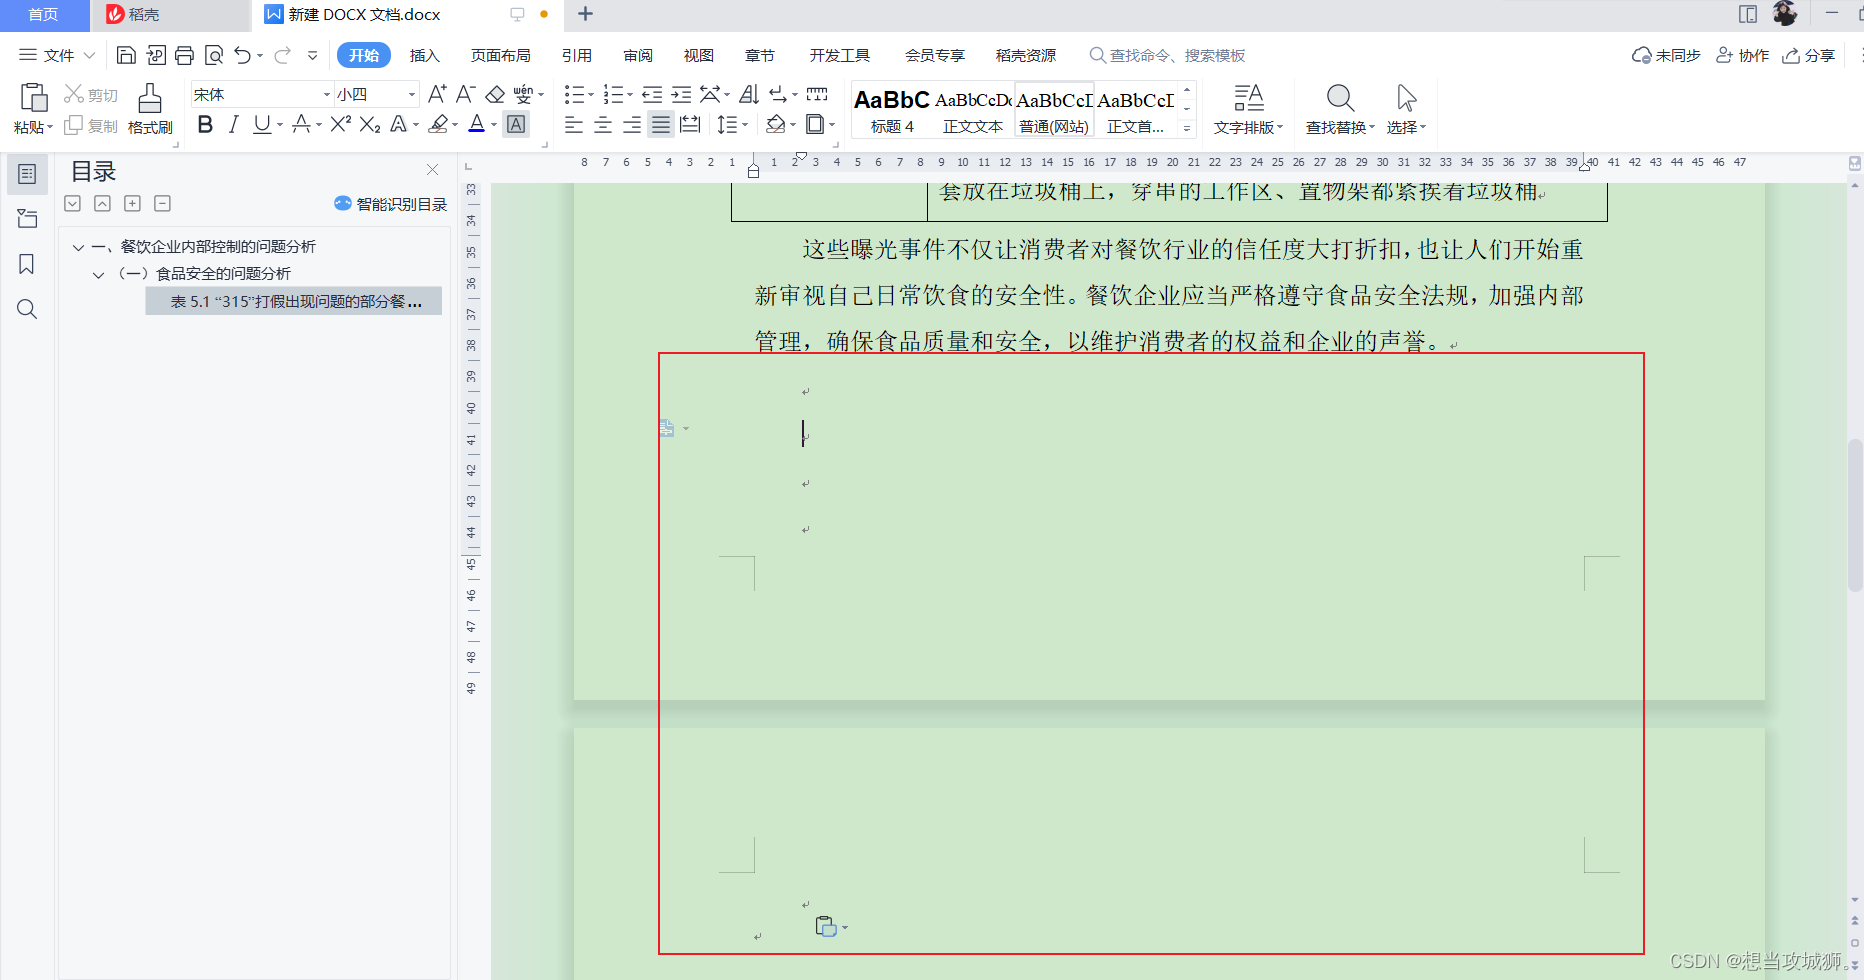Screen dimensions: 1864x980
Task: Toggle the chapter navigation sidebar icon
Action: click(27, 219)
